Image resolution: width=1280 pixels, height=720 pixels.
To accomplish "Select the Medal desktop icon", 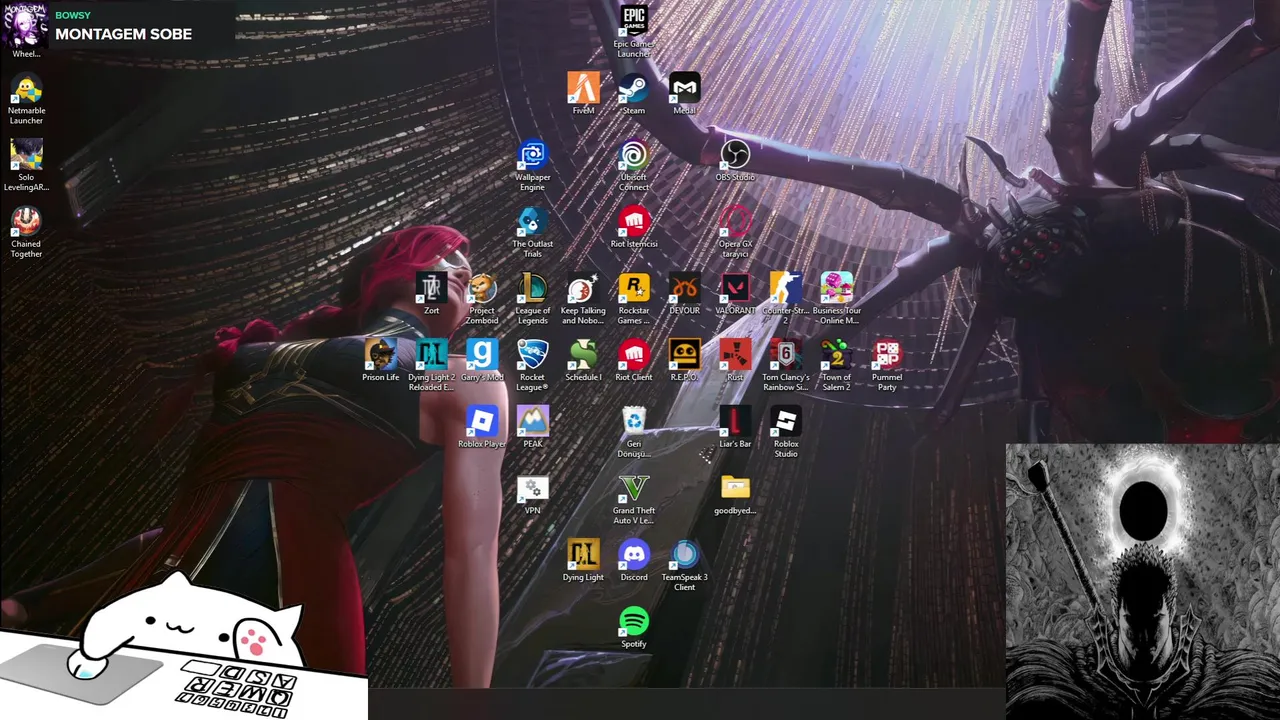I will click(684, 87).
